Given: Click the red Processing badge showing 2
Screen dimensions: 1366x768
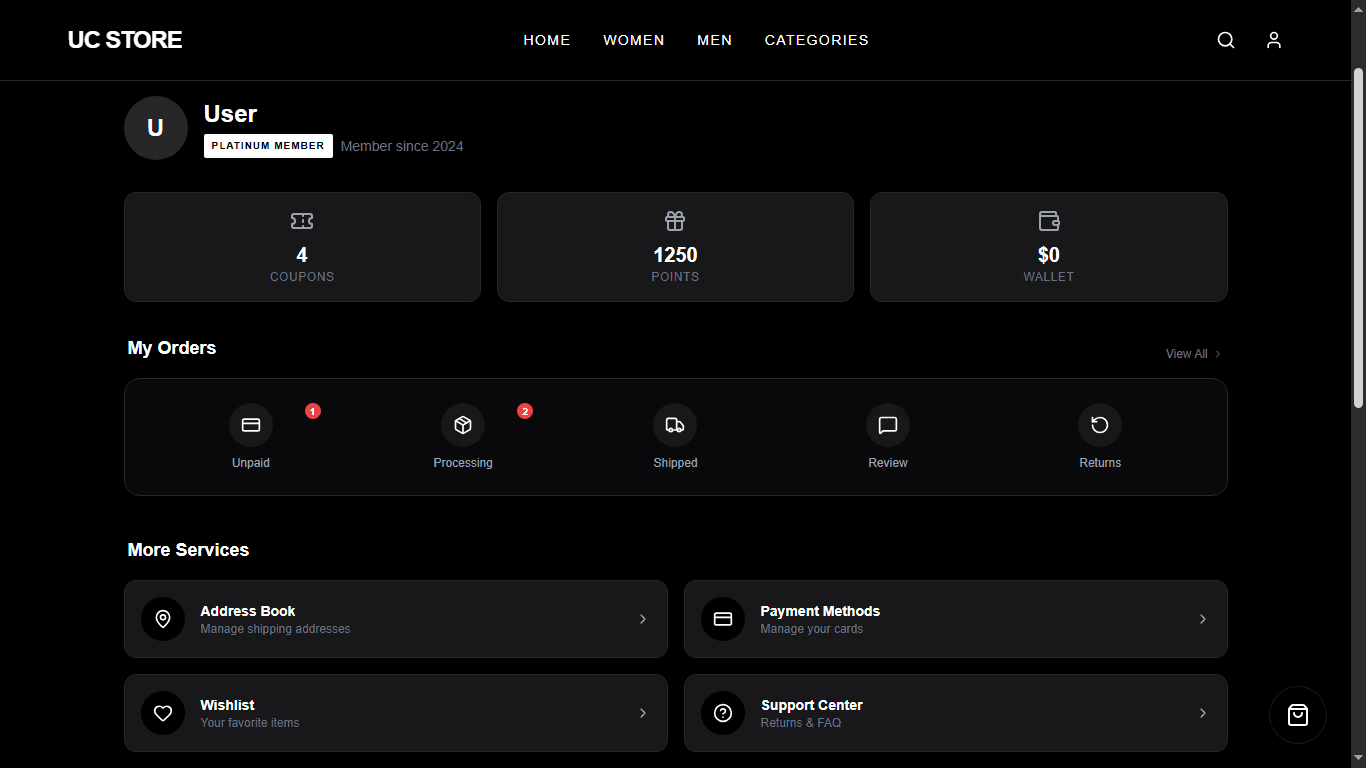Looking at the screenshot, I should (x=525, y=411).
